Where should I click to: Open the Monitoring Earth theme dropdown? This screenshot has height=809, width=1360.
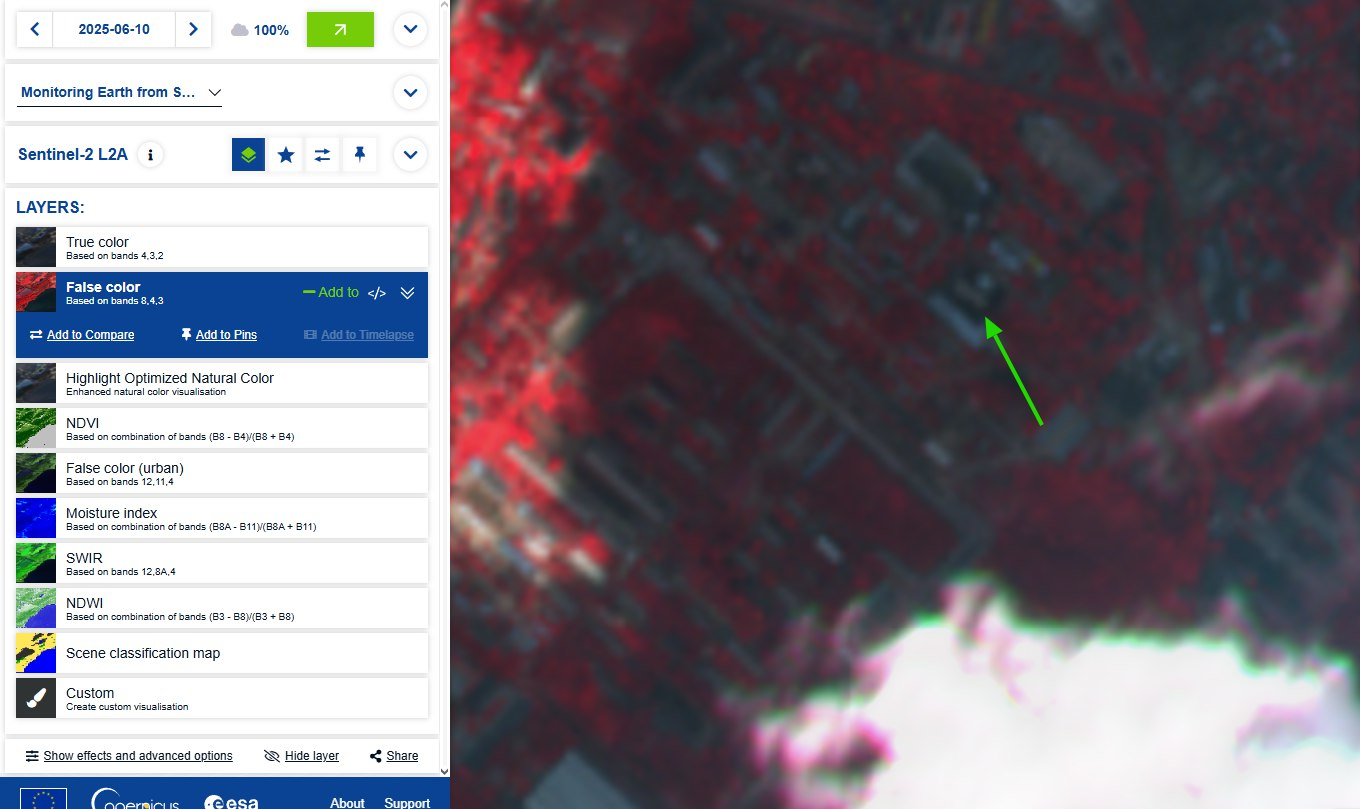coord(120,92)
